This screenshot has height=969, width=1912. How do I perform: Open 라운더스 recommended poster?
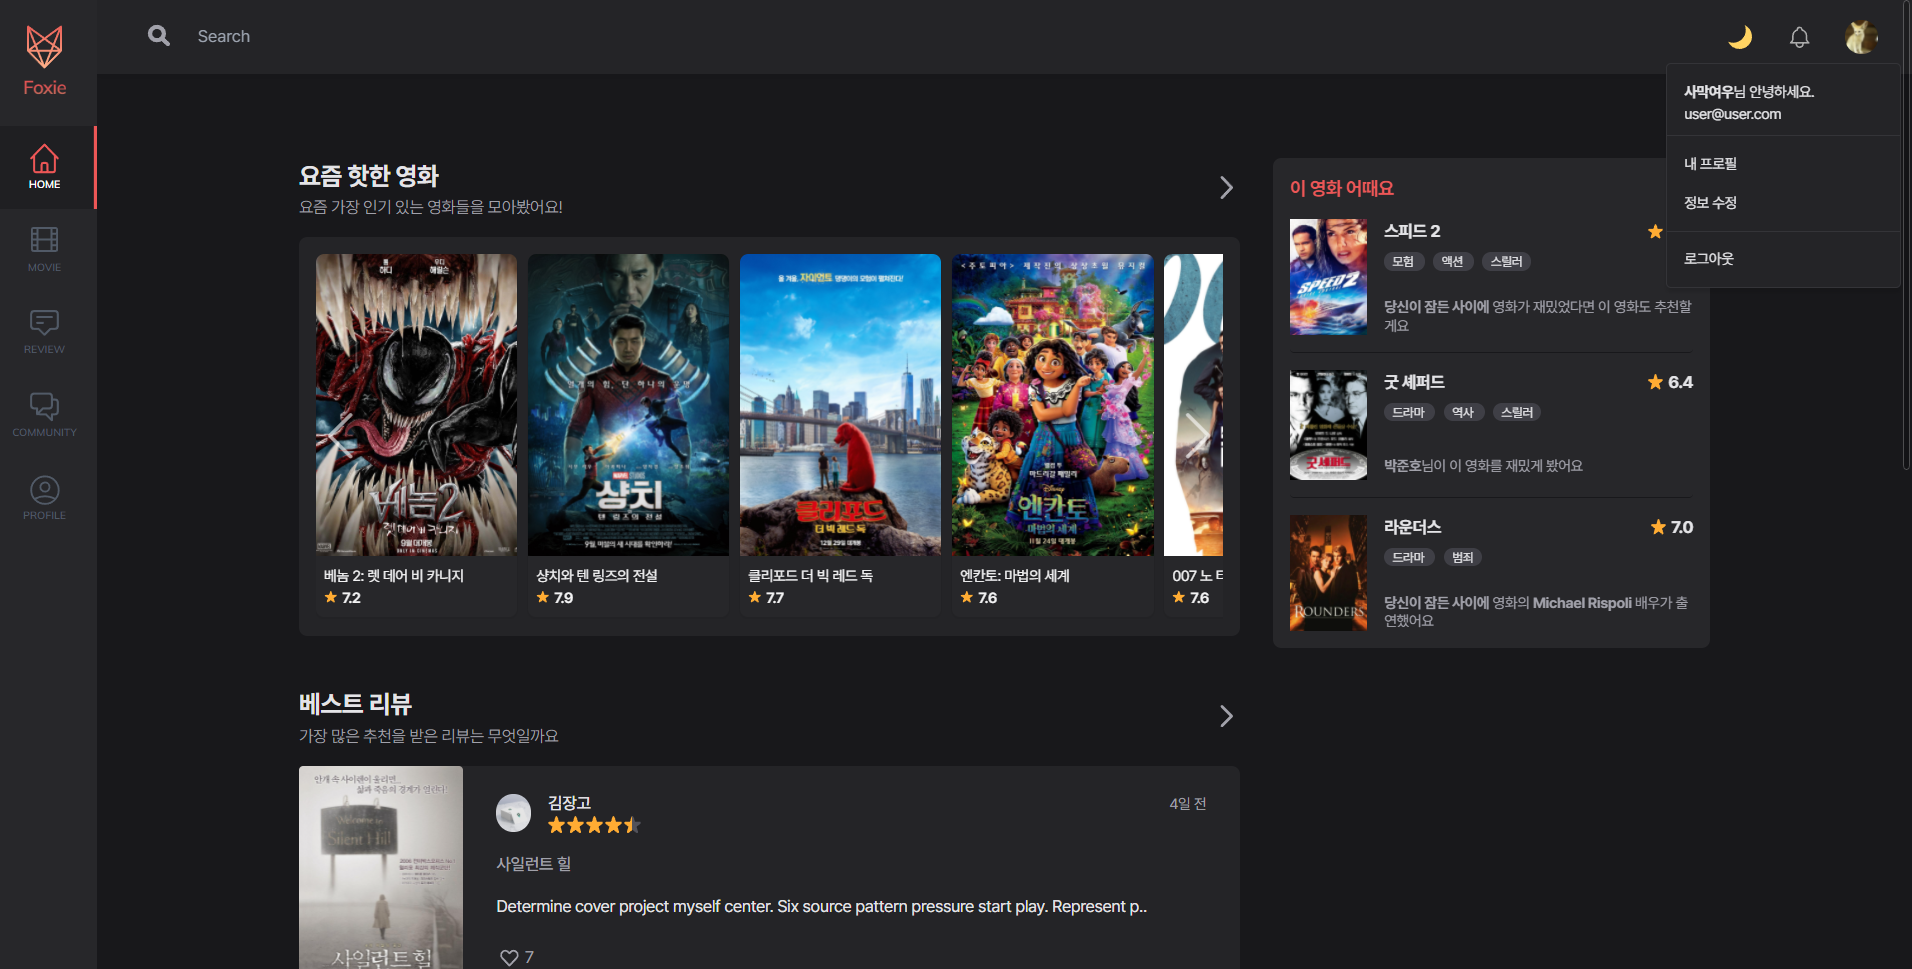tap(1328, 573)
